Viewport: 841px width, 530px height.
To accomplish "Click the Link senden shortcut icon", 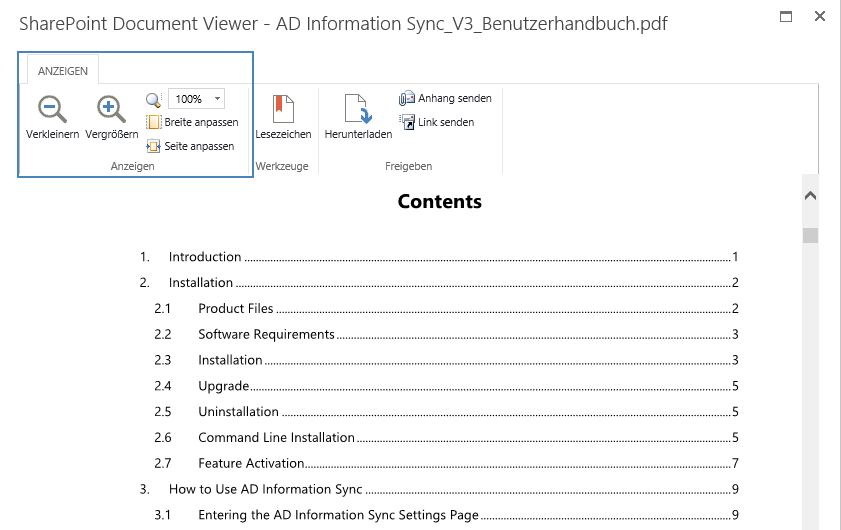I will click(407, 122).
